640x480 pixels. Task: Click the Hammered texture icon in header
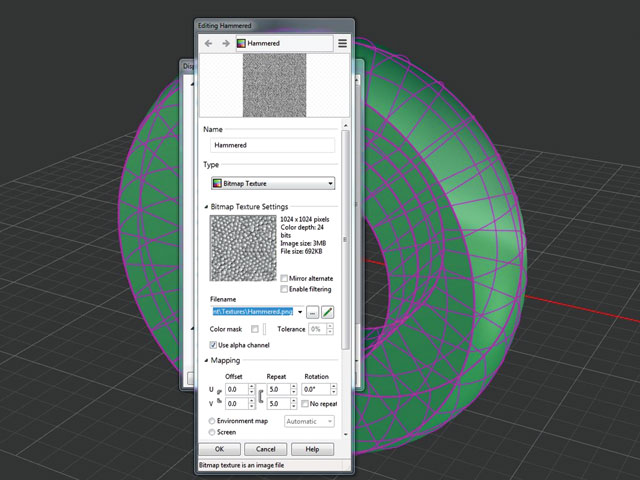(241, 43)
